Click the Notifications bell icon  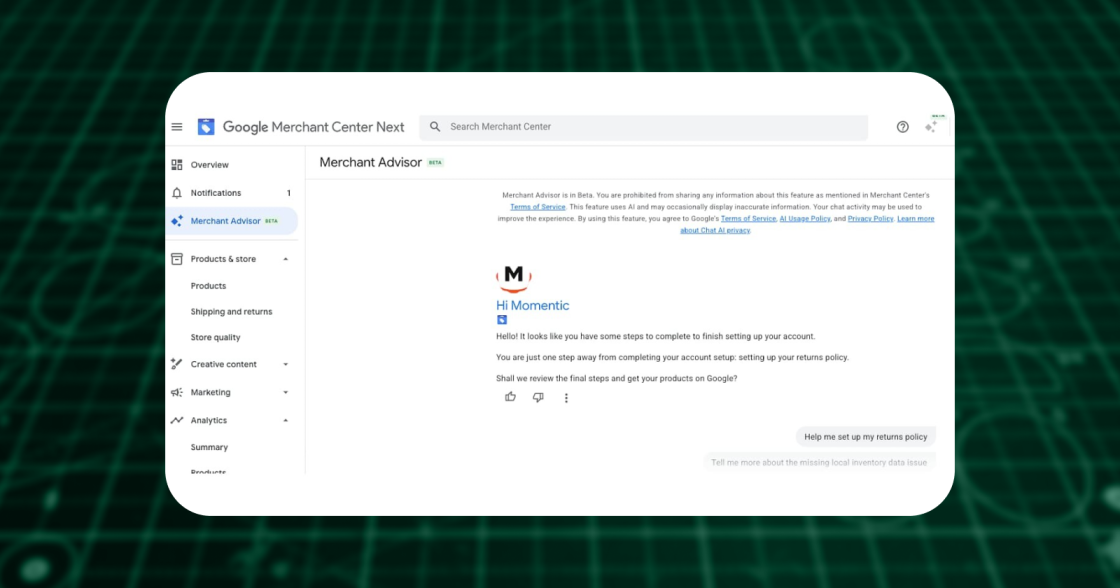coord(176,193)
